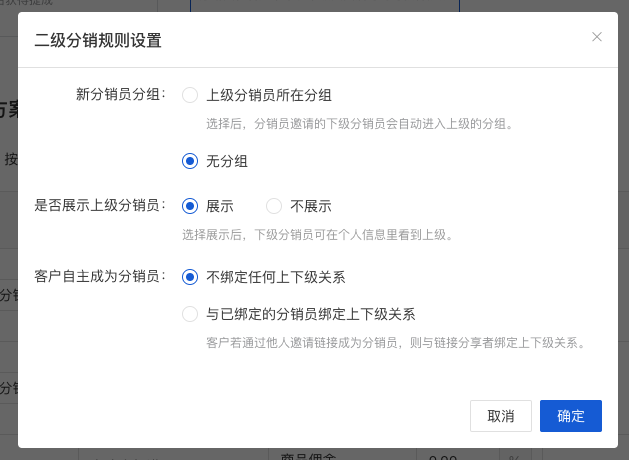Click hint text 选择展示后，下级分销员可在个人信息里看到上级
Screen dimensions: 629x460
coord(318,235)
